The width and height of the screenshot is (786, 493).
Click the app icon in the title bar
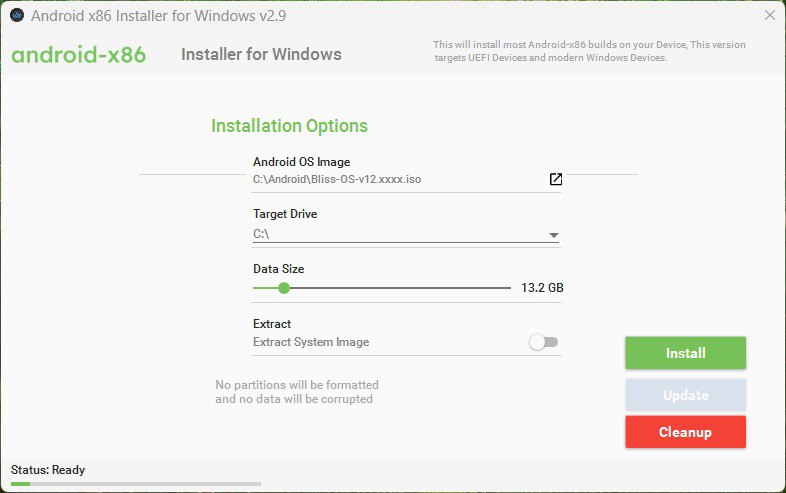tap(16, 16)
